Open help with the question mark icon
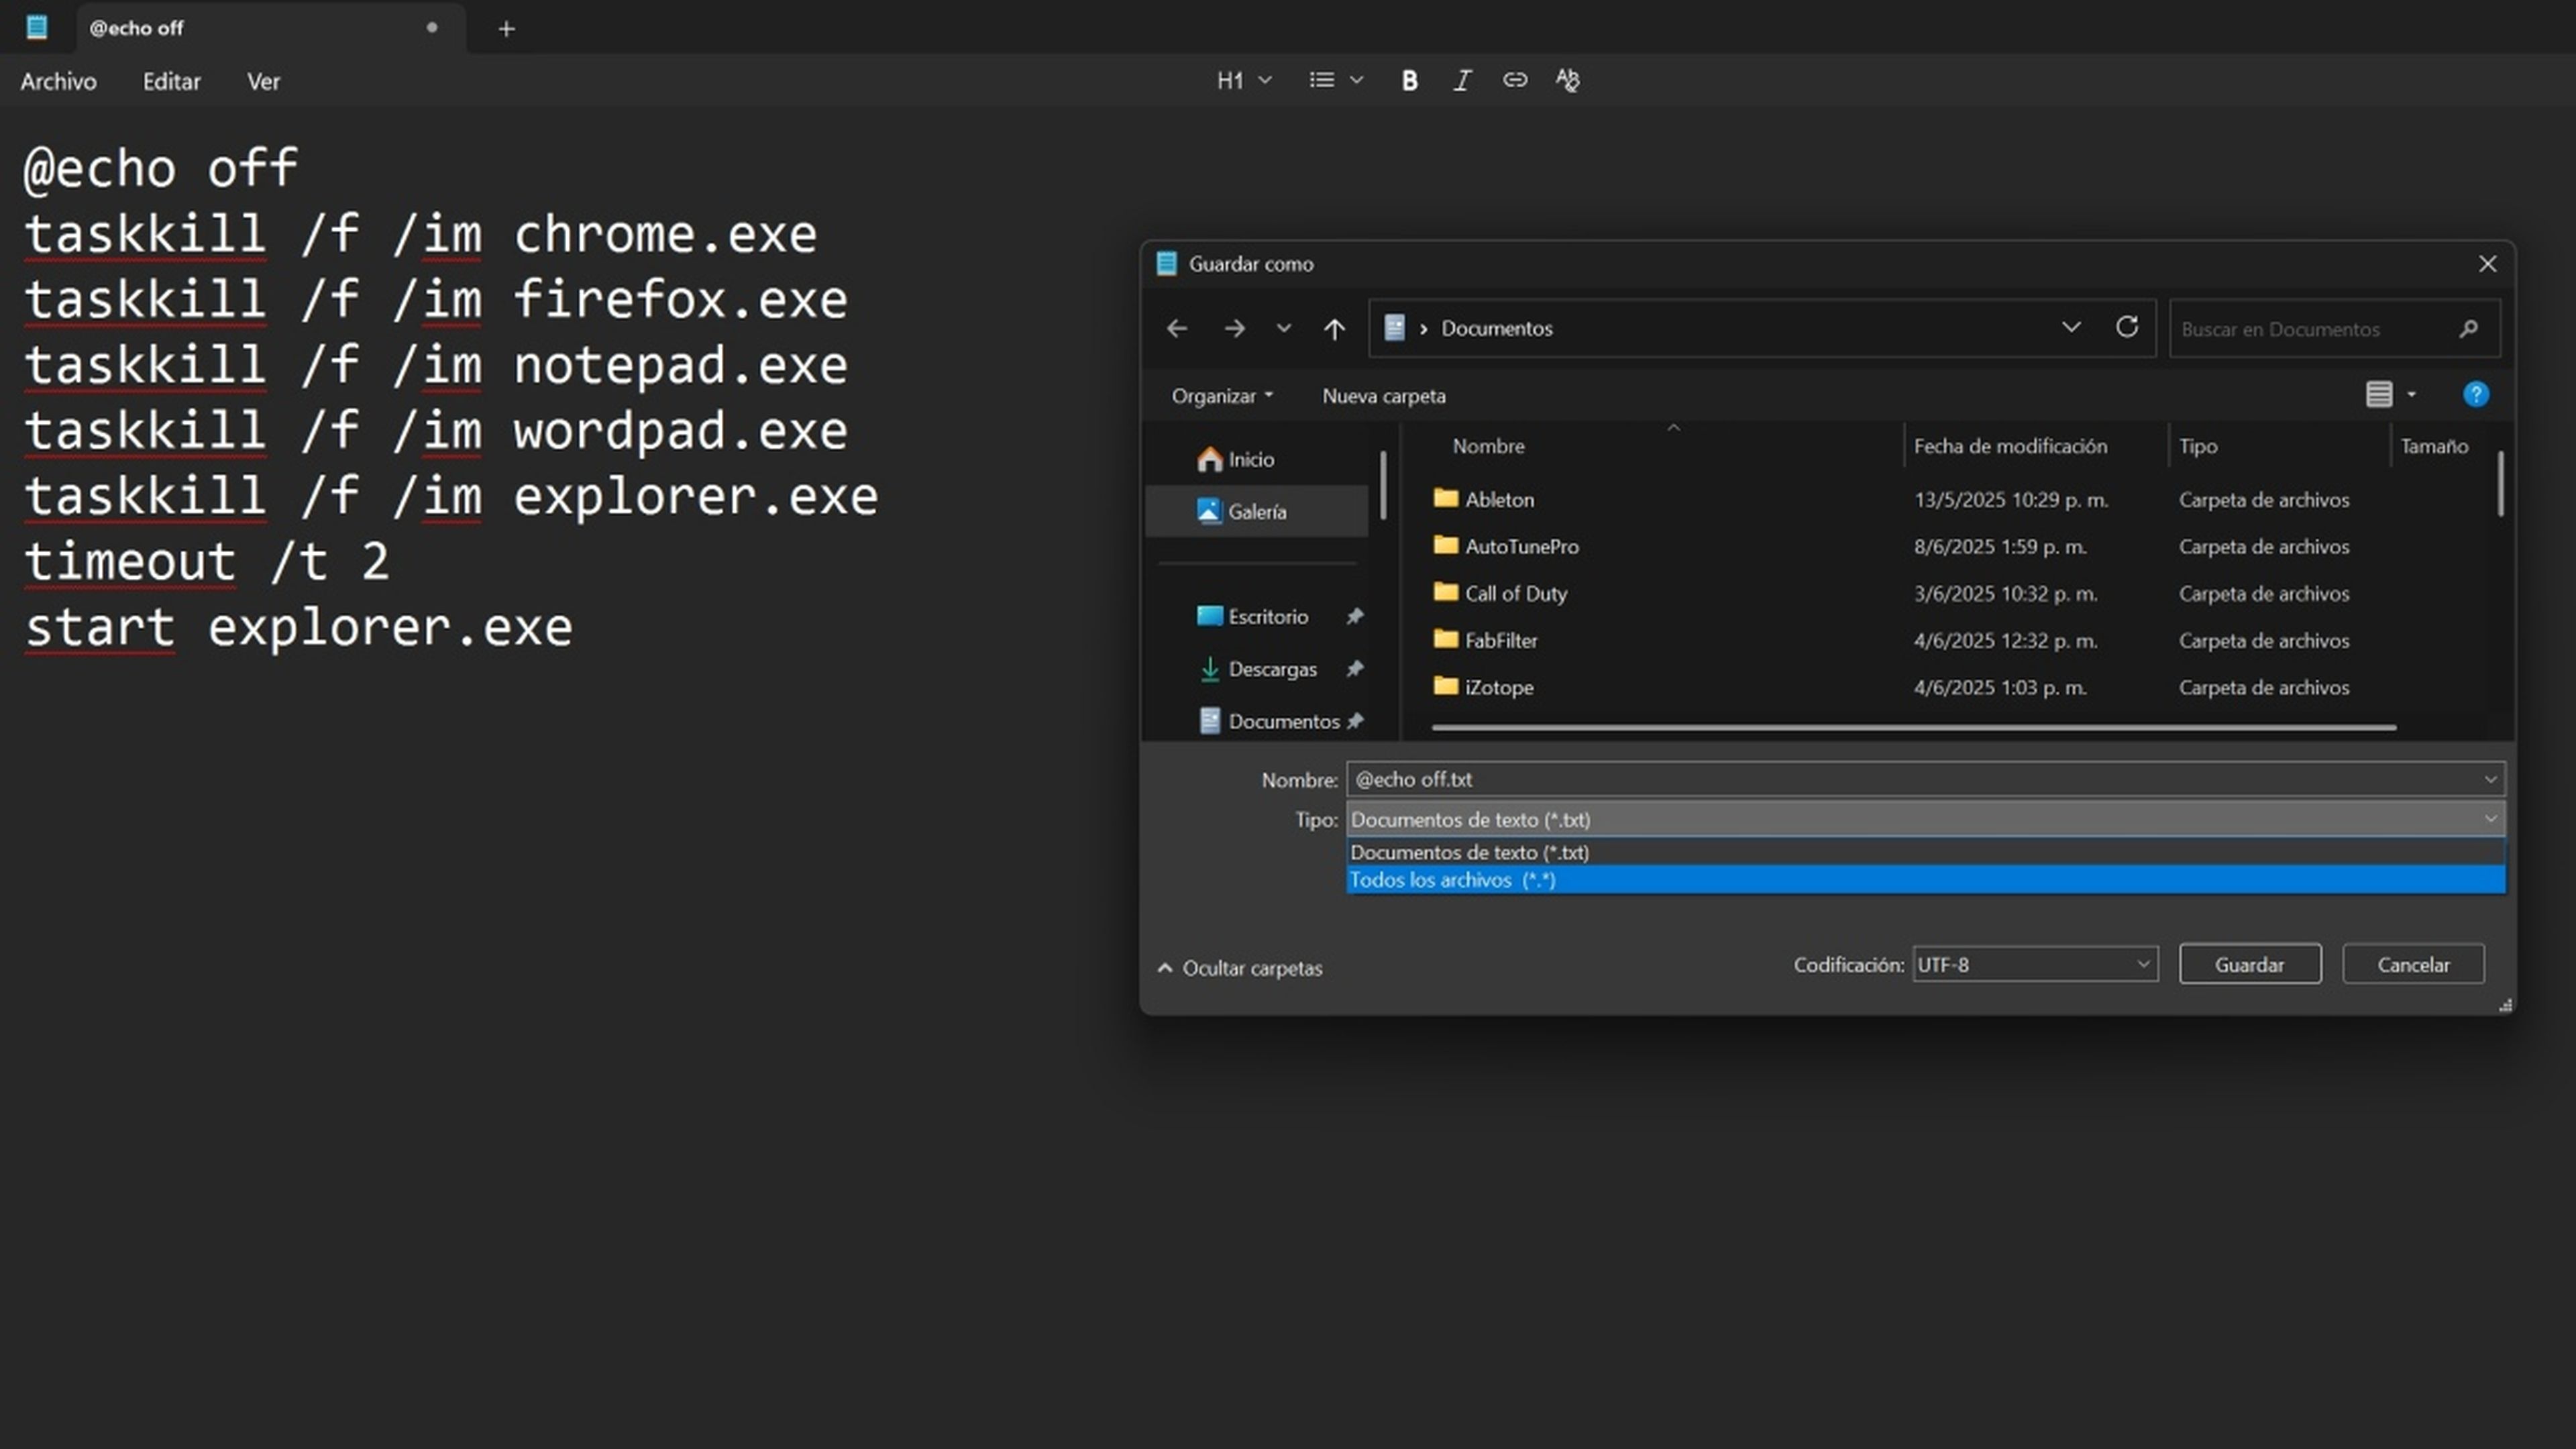Screen dimensions: 2576x1449 click(x=2476, y=395)
